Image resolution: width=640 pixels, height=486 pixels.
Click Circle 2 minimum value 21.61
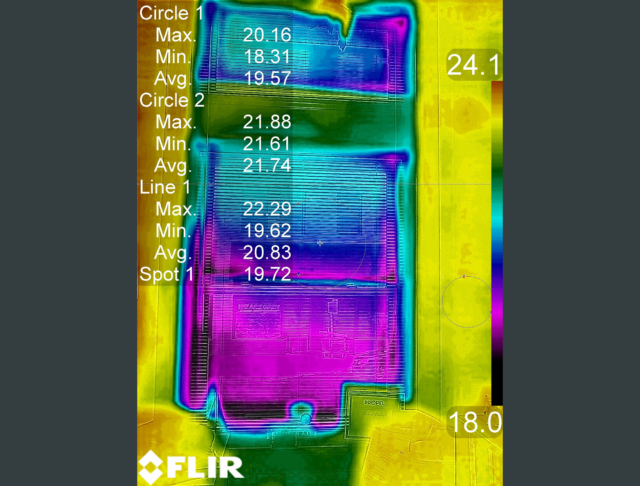click(x=267, y=144)
